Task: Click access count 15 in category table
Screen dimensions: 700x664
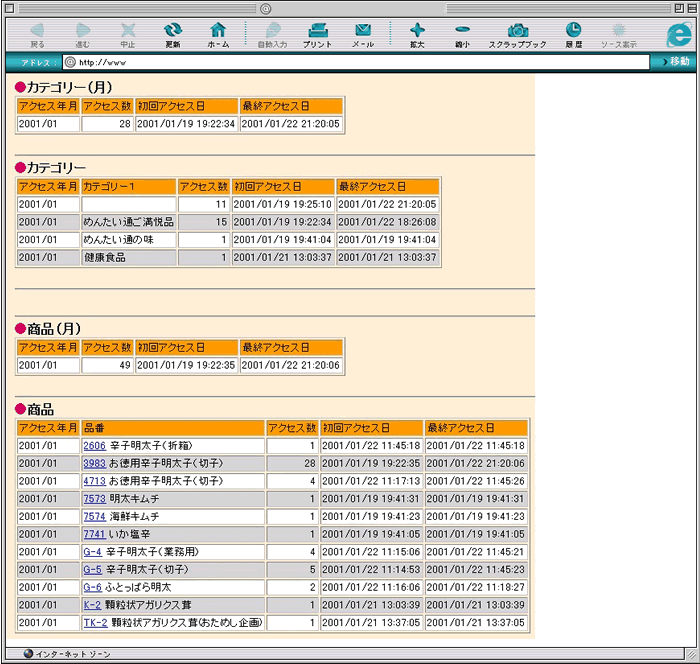Action: (x=204, y=222)
